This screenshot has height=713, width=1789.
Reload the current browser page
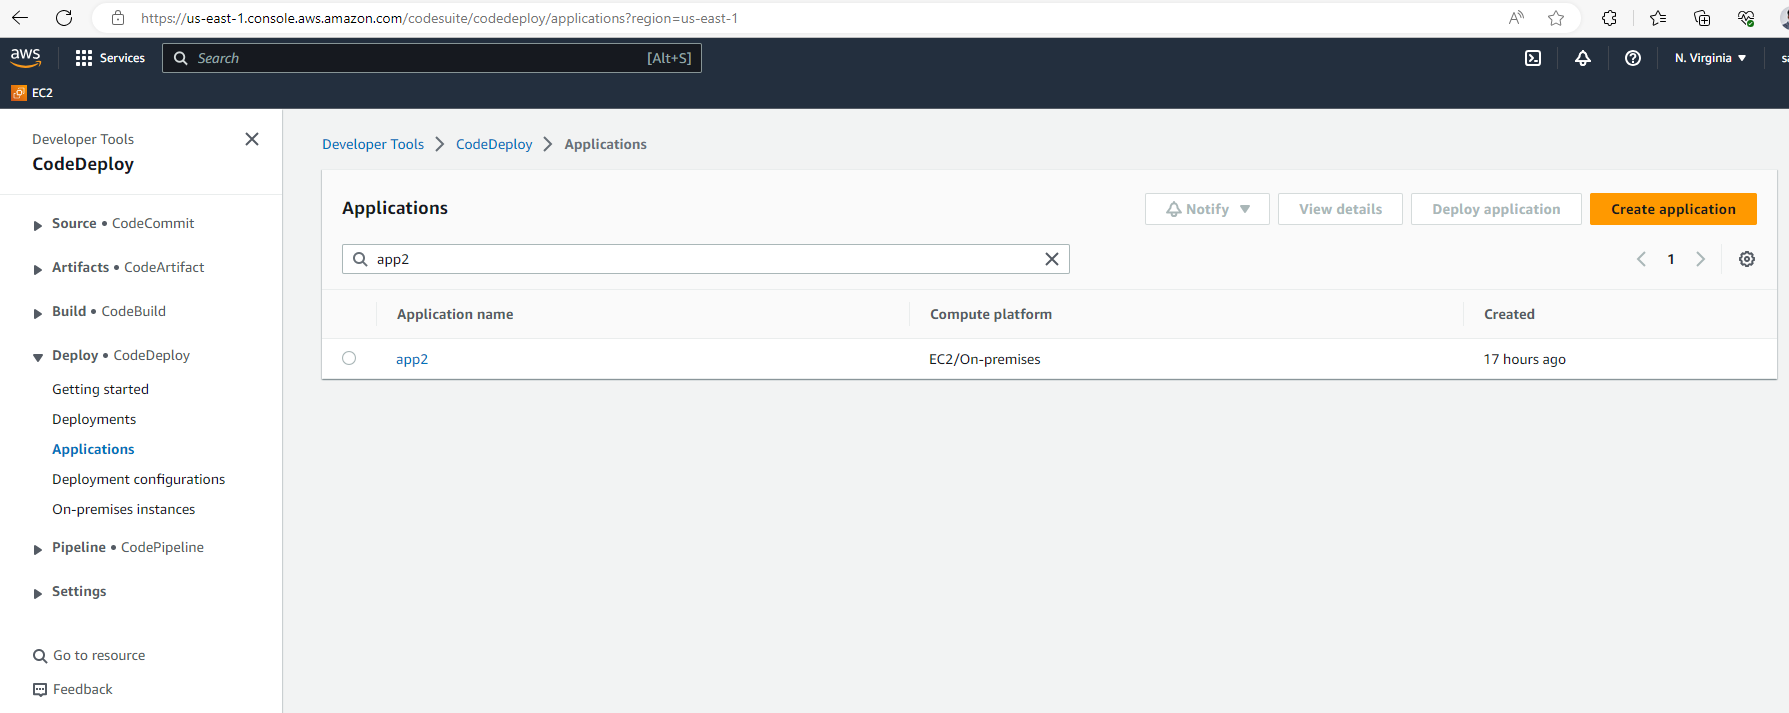(64, 18)
